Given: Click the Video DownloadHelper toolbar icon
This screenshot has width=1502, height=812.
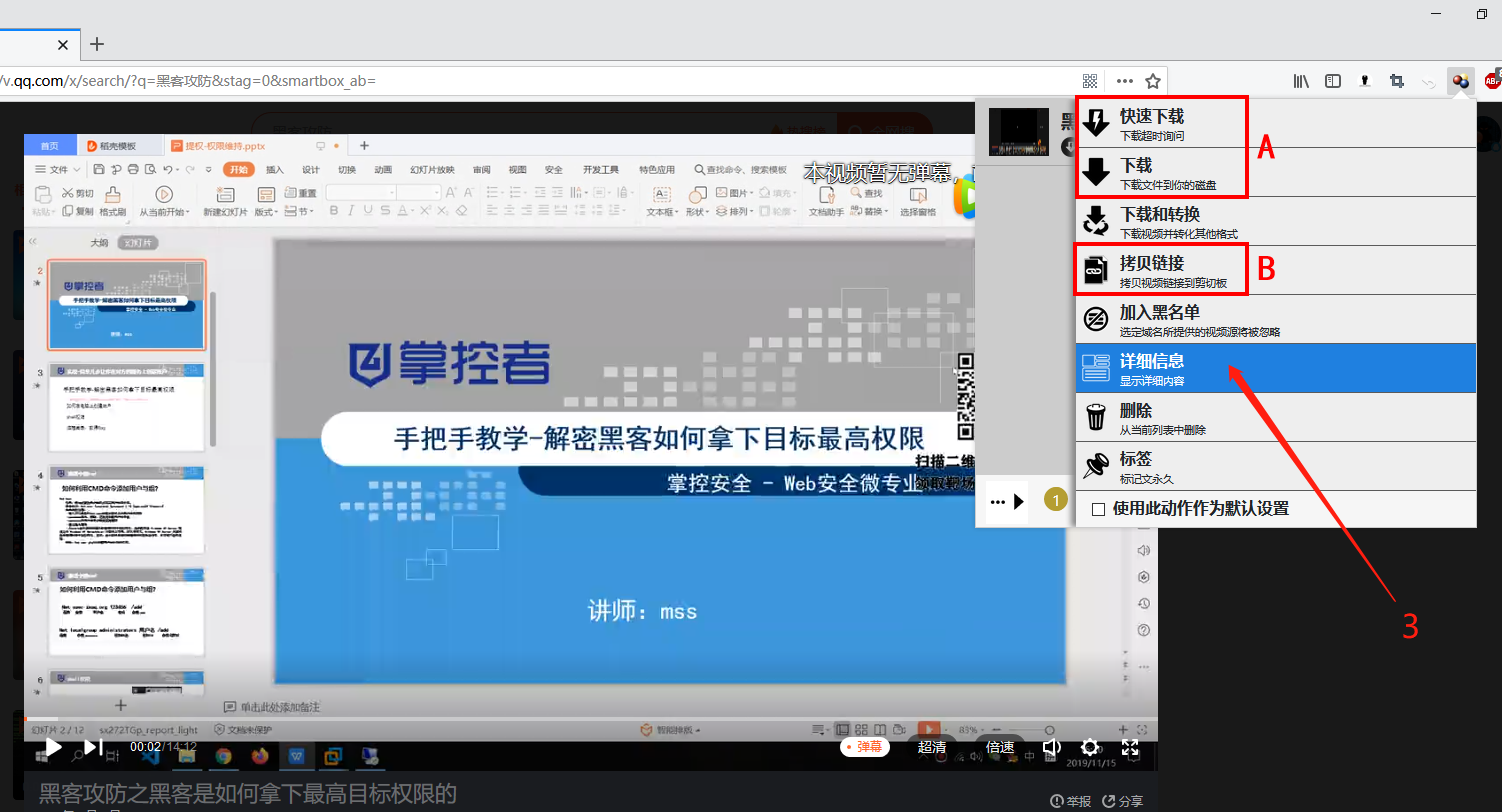Looking at the screenshot, I should pos(1461,81).
